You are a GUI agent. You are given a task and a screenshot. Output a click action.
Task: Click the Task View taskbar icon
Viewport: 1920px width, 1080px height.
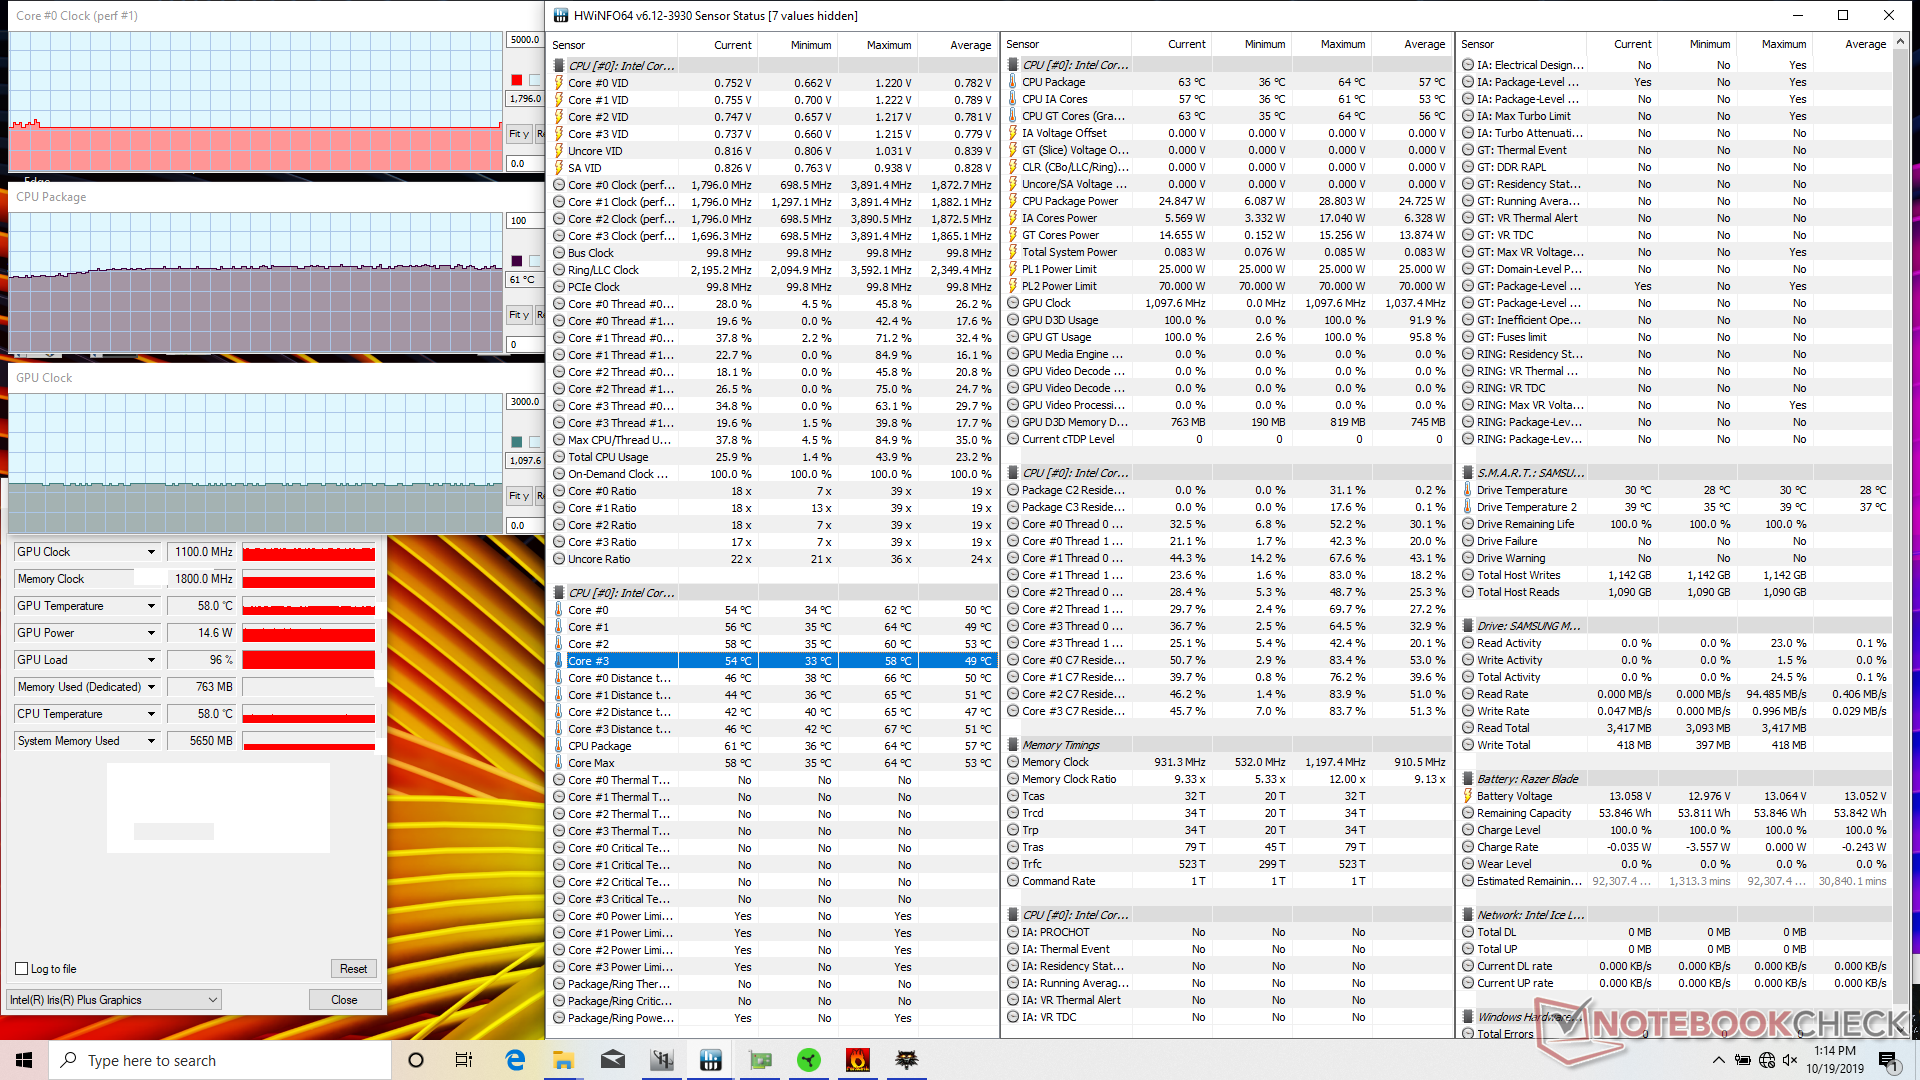coord(464,1060)
